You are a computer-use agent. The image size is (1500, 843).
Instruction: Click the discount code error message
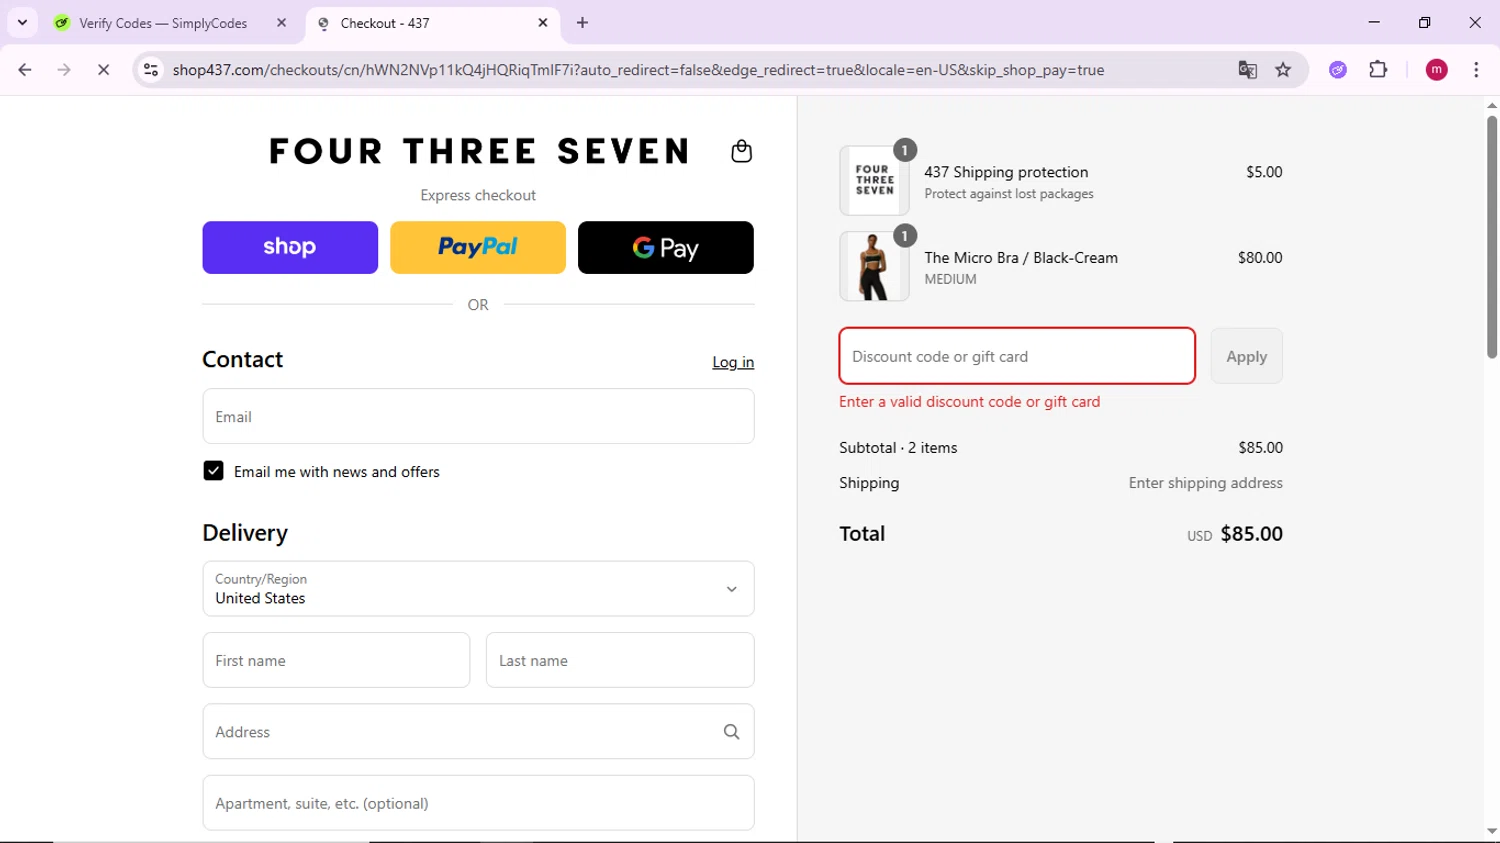coord(969,402)
